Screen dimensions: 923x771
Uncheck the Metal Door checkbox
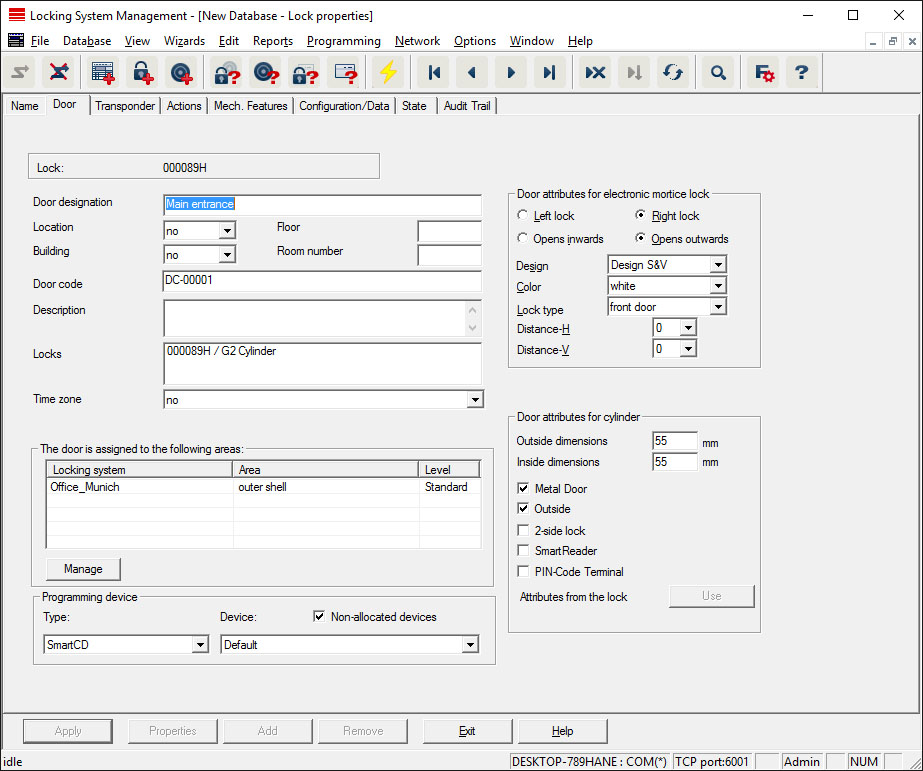coord(523,489)
